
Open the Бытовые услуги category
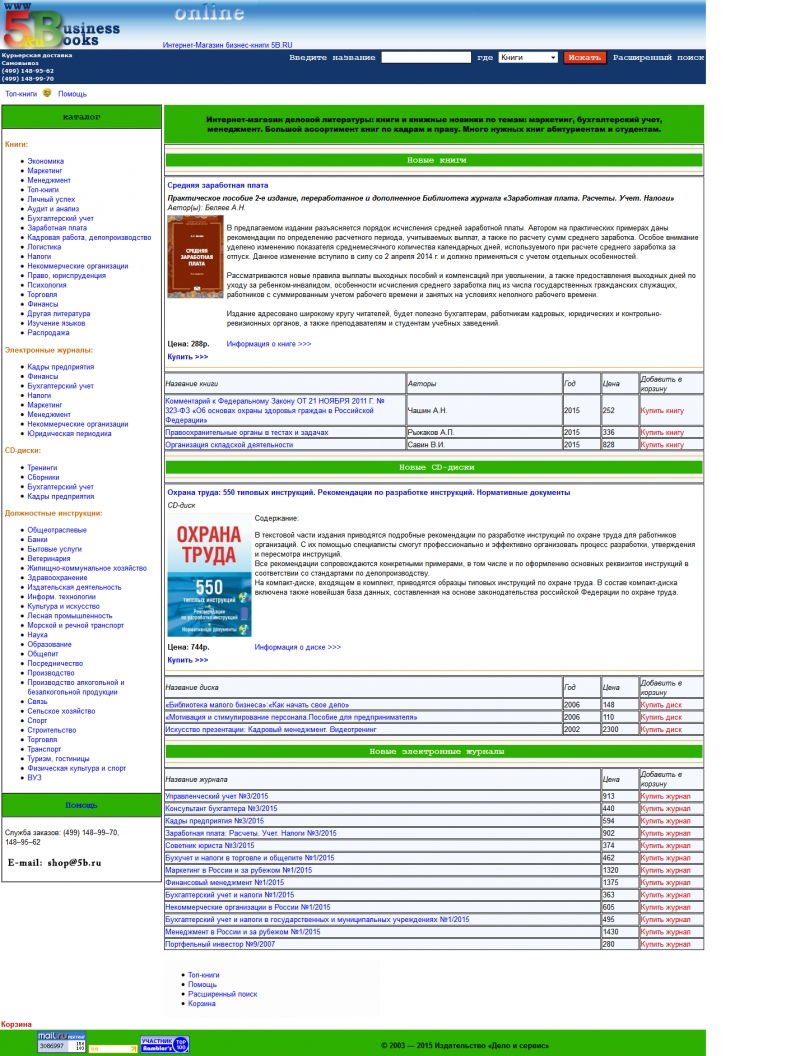tap(55, 549)
